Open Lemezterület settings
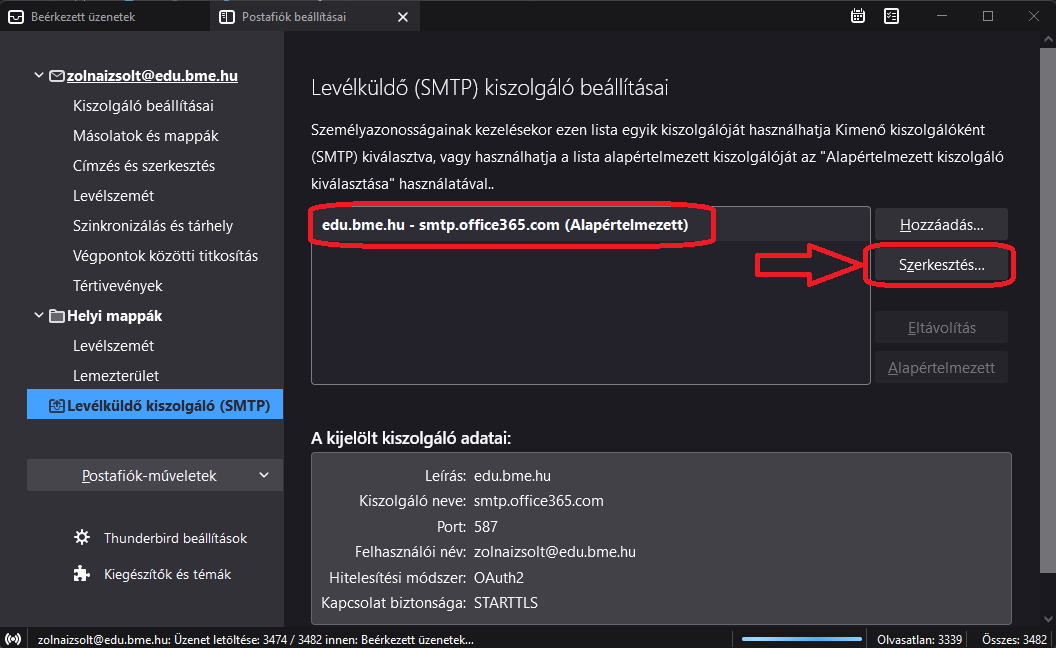 (x=116, y=376)
